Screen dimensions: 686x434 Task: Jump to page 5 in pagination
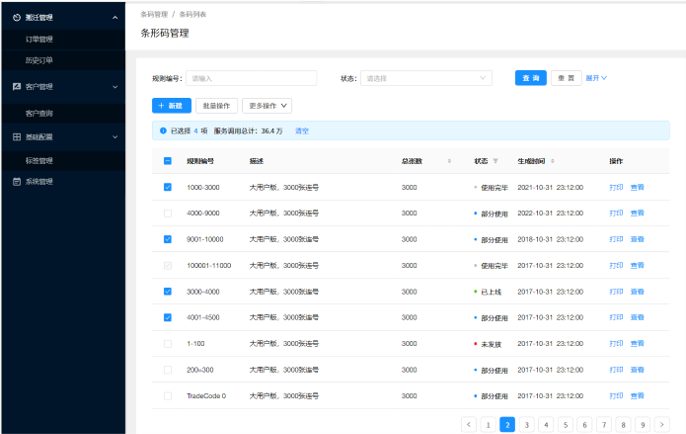[x=565, y=424]
